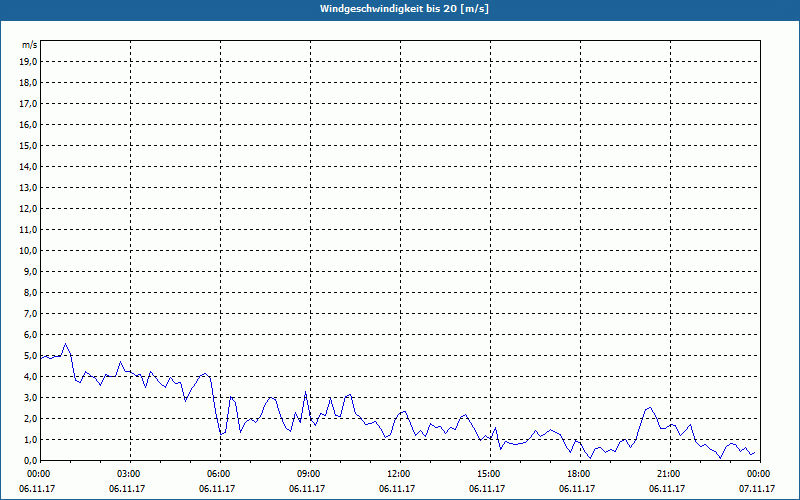Viewport: 800px width, 500px height.
Task: Click the 10,0 y-axis value
Action: click(x=29, y=251)
